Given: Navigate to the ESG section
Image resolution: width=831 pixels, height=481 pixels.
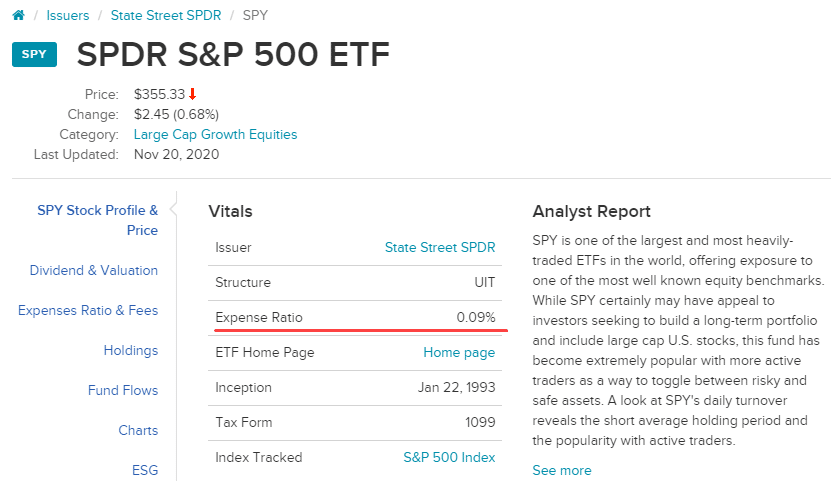Looking at the screenshot, I should click(x=145, y=470).
